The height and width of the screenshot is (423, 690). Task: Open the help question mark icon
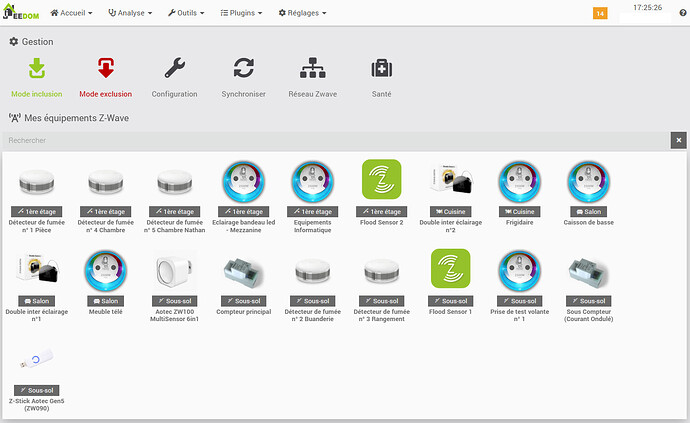683,13
